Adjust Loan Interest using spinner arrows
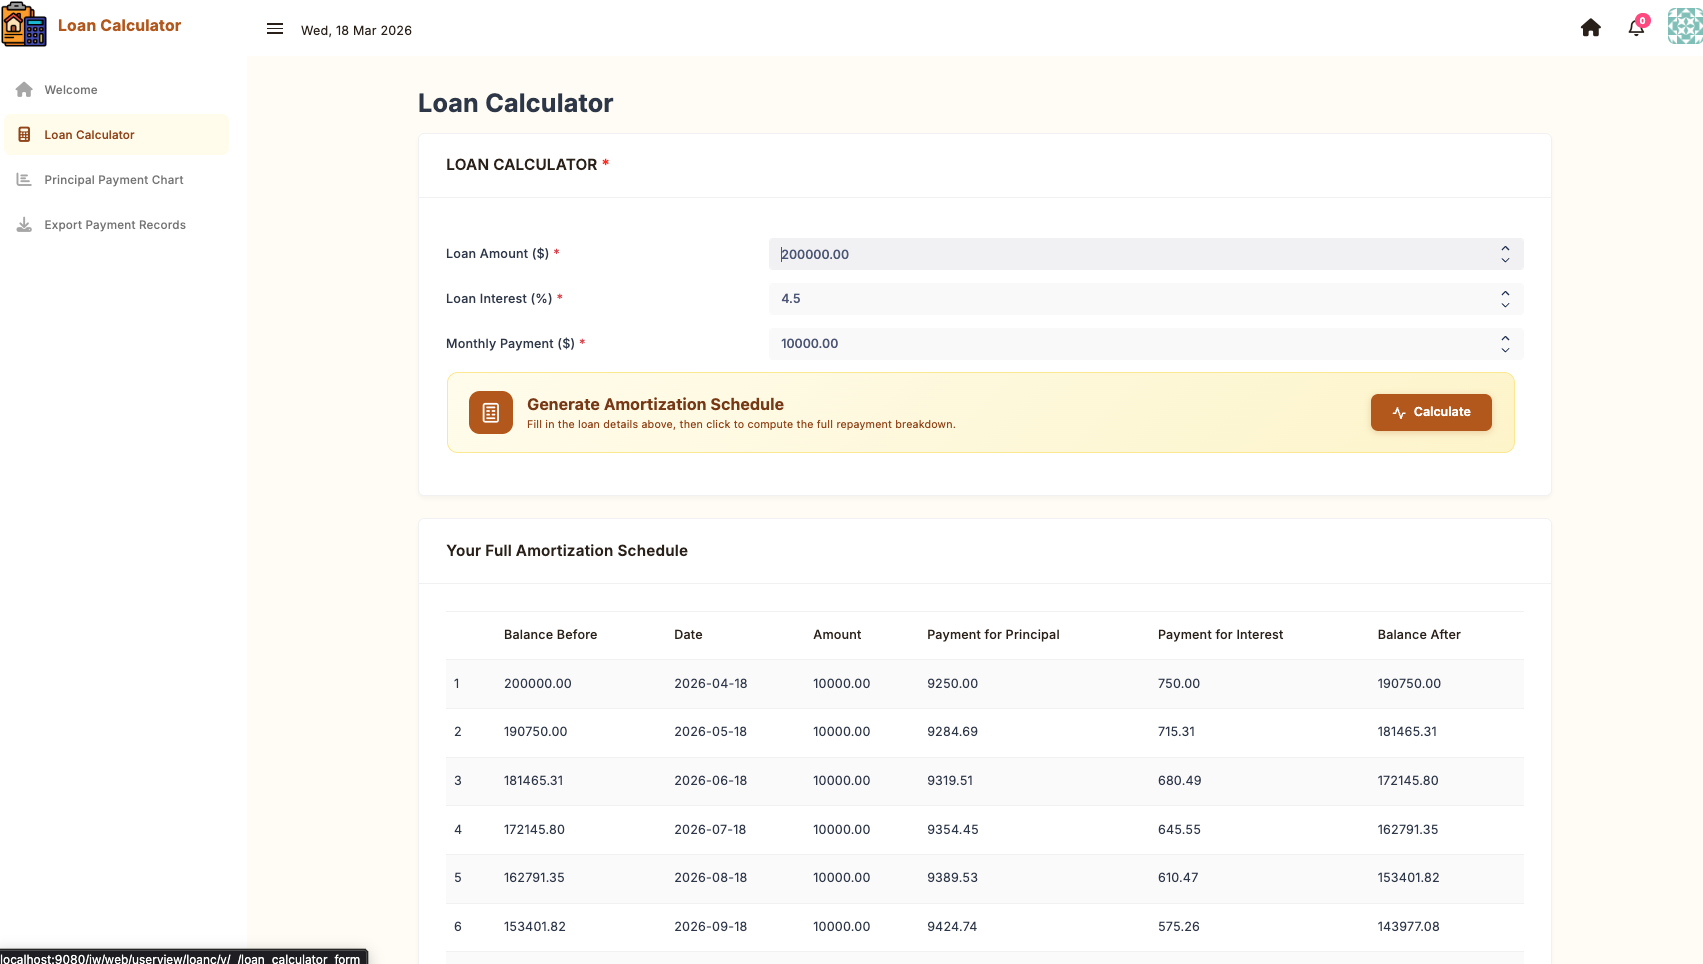The height and width of the screenshot is (964, 1703). pos(1505,299)
